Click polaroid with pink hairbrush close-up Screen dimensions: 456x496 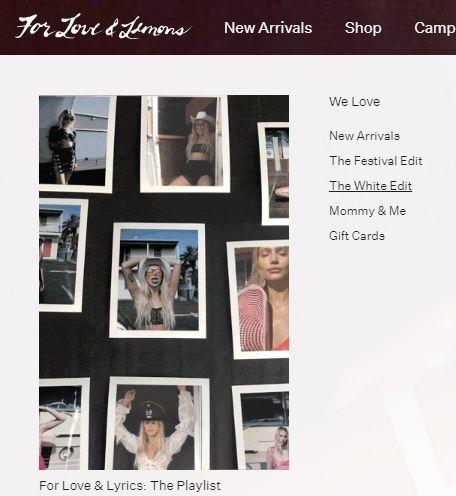(x=258, y=300)
